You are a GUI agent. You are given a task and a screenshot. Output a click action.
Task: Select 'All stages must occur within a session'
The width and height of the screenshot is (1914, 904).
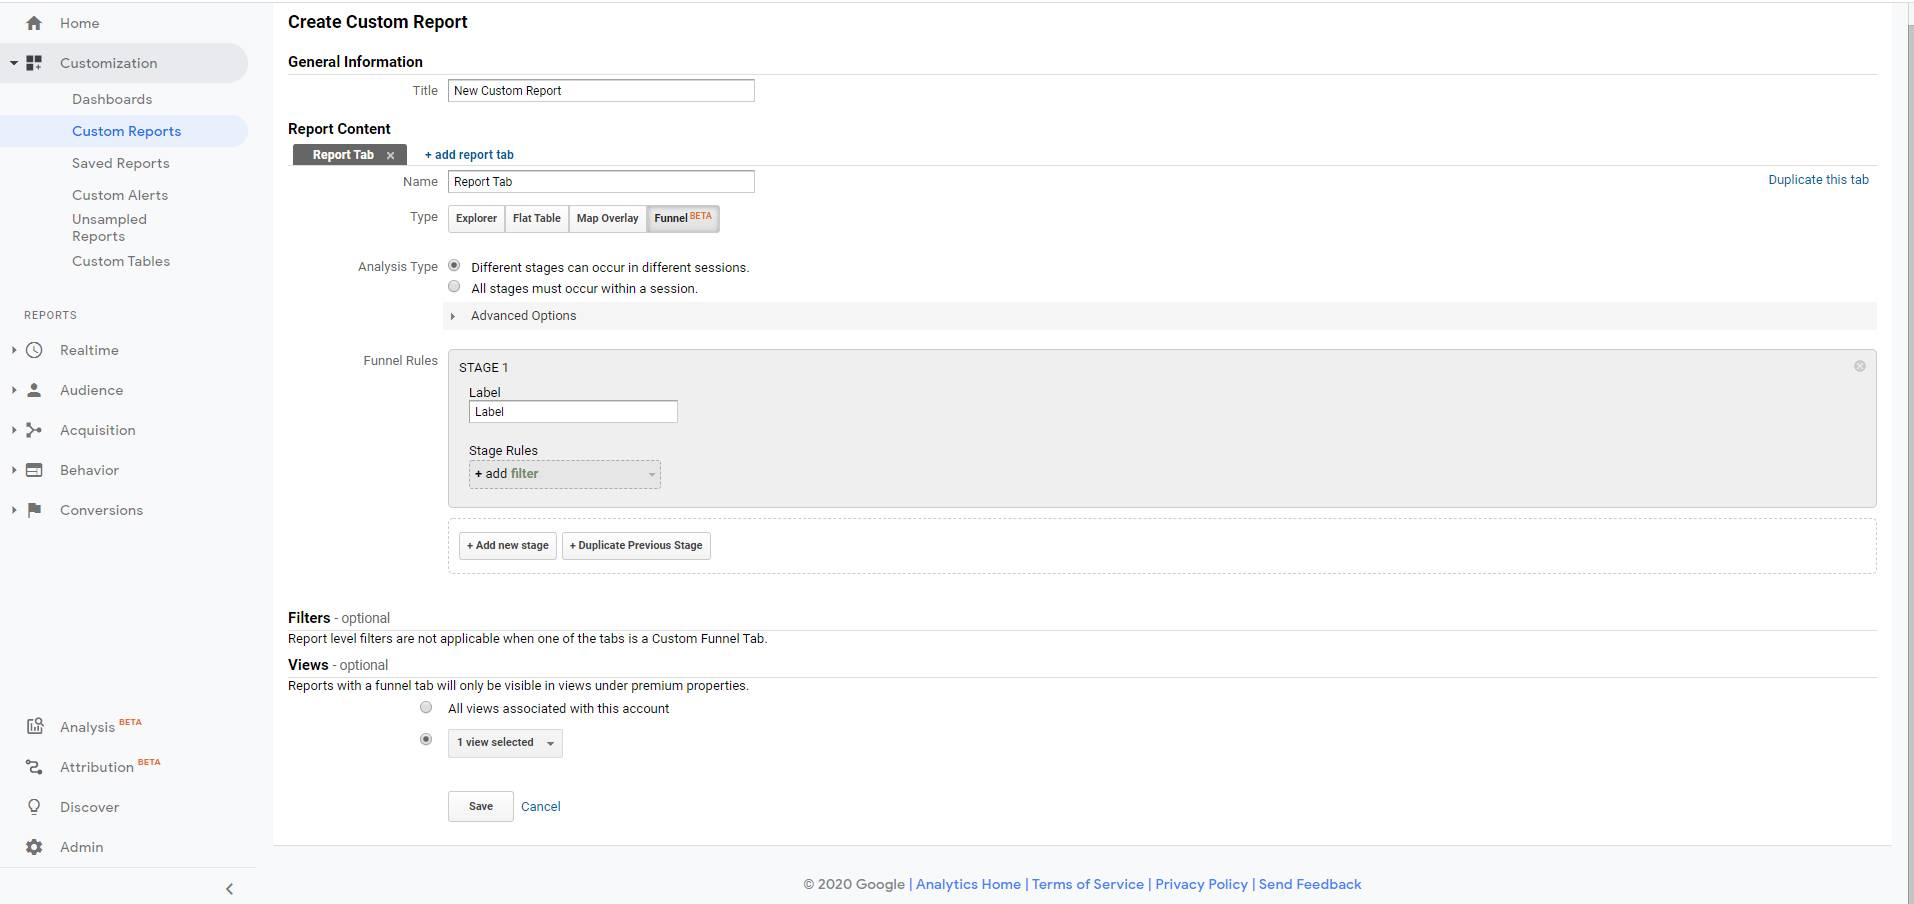coord(454,287)
